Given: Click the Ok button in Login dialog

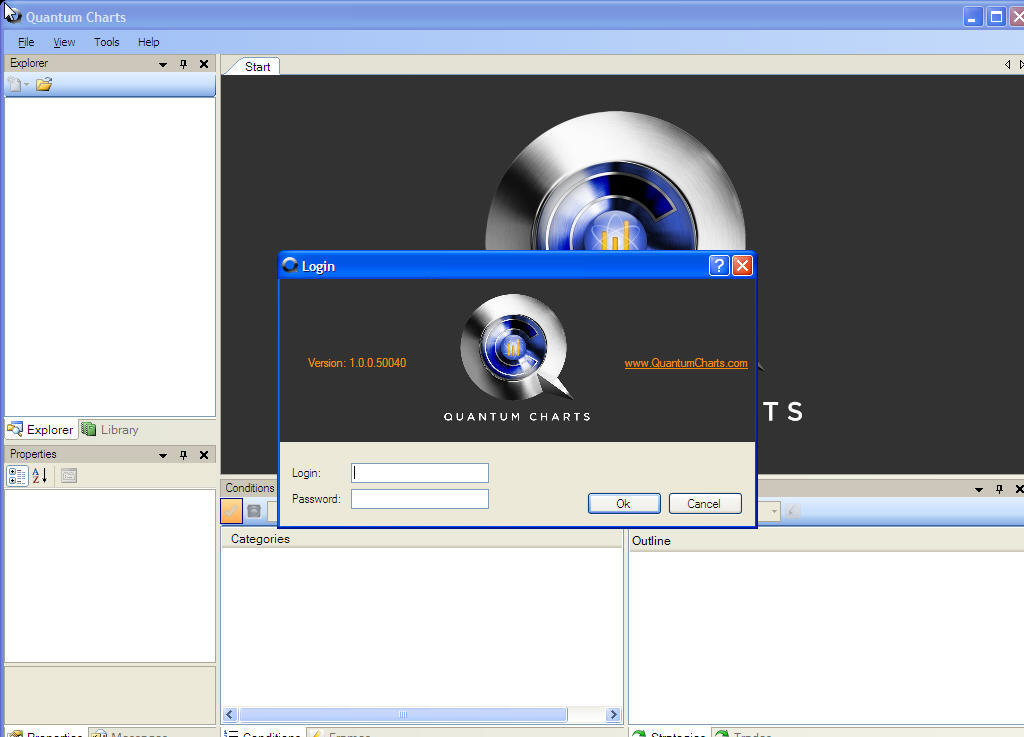Looking at the screenshot, I should (x=624, y=503).
